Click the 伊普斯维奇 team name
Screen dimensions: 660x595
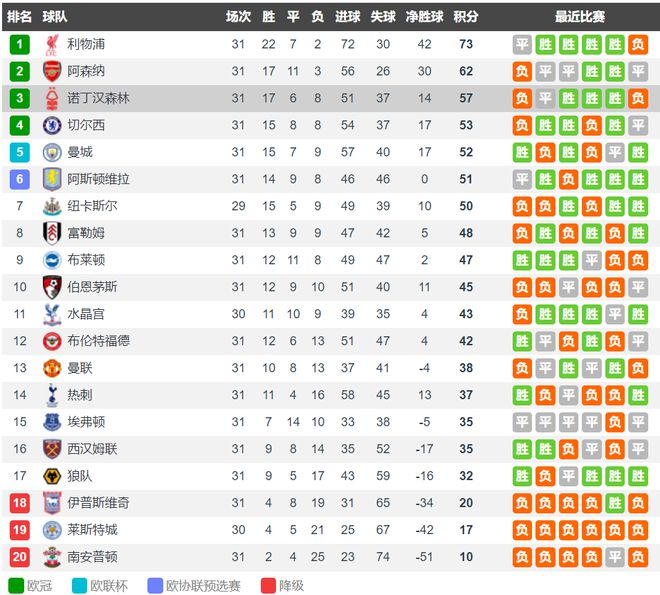pos(98,503)
